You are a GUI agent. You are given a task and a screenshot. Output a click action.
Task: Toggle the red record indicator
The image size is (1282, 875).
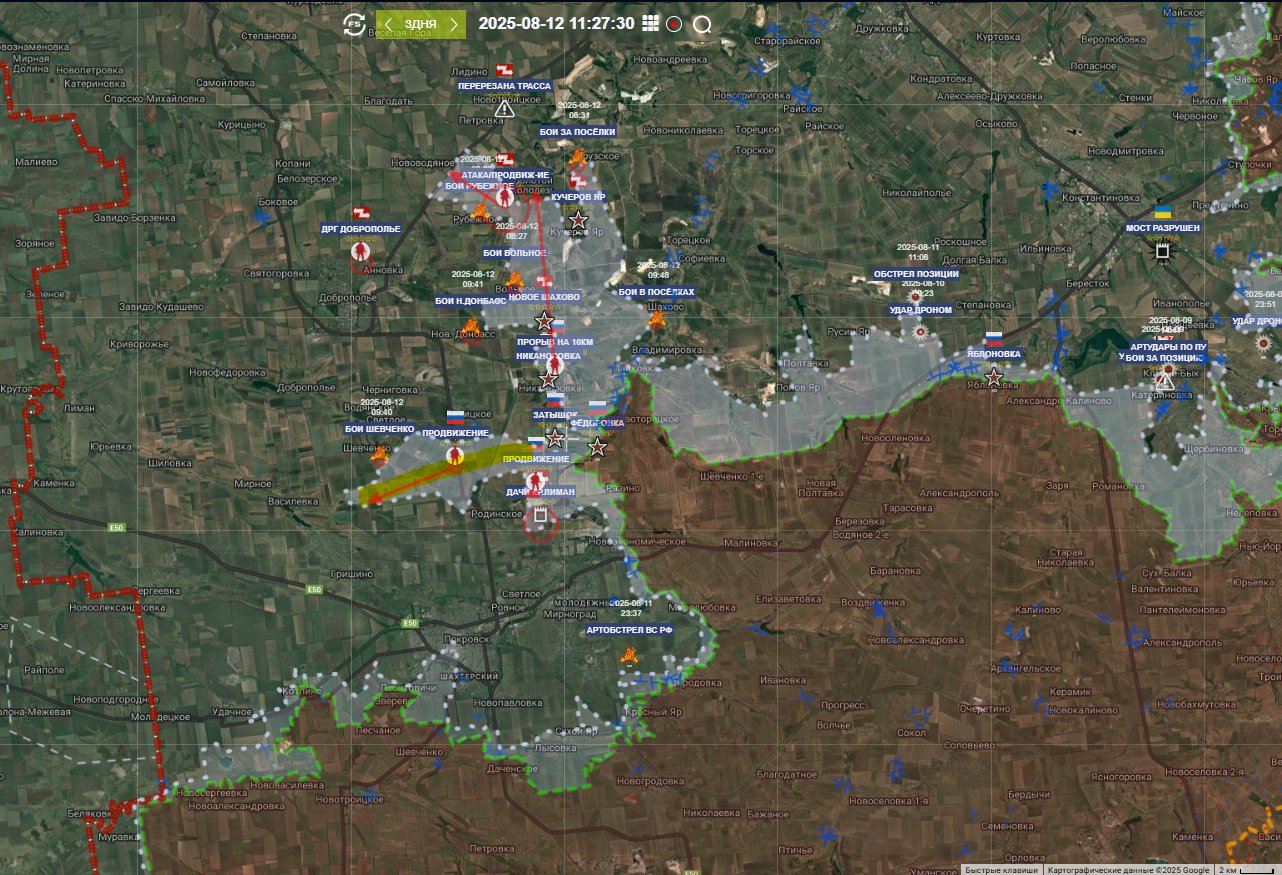pos(674,24)
